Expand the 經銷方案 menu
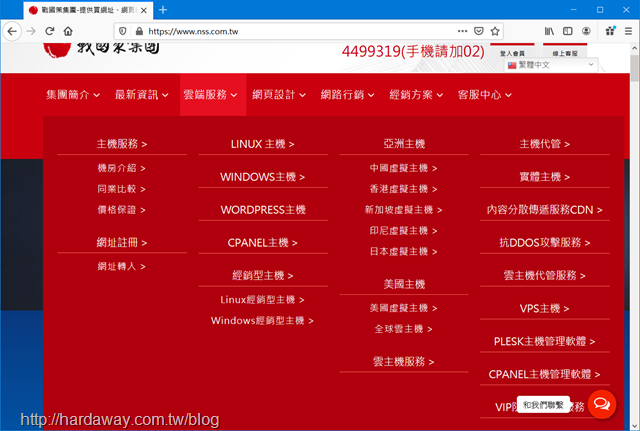 pyautogui.click(x=416, y=95)
